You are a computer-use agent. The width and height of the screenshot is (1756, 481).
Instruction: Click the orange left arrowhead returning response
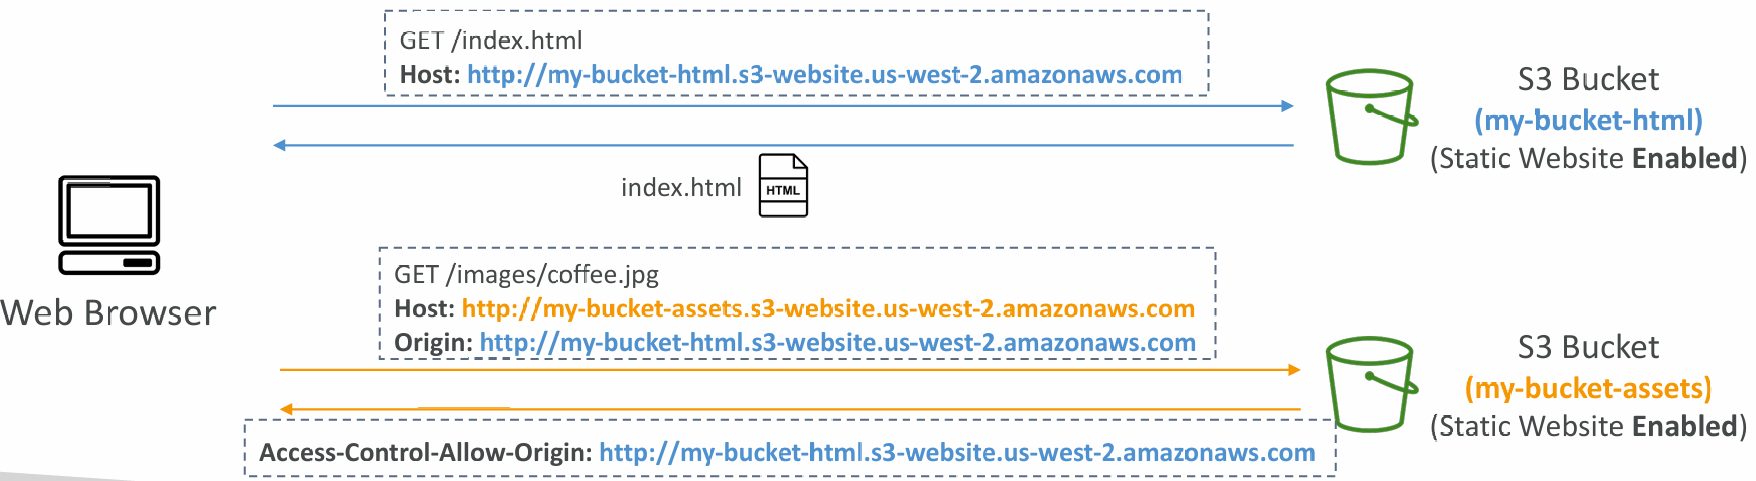coord(287,409)
